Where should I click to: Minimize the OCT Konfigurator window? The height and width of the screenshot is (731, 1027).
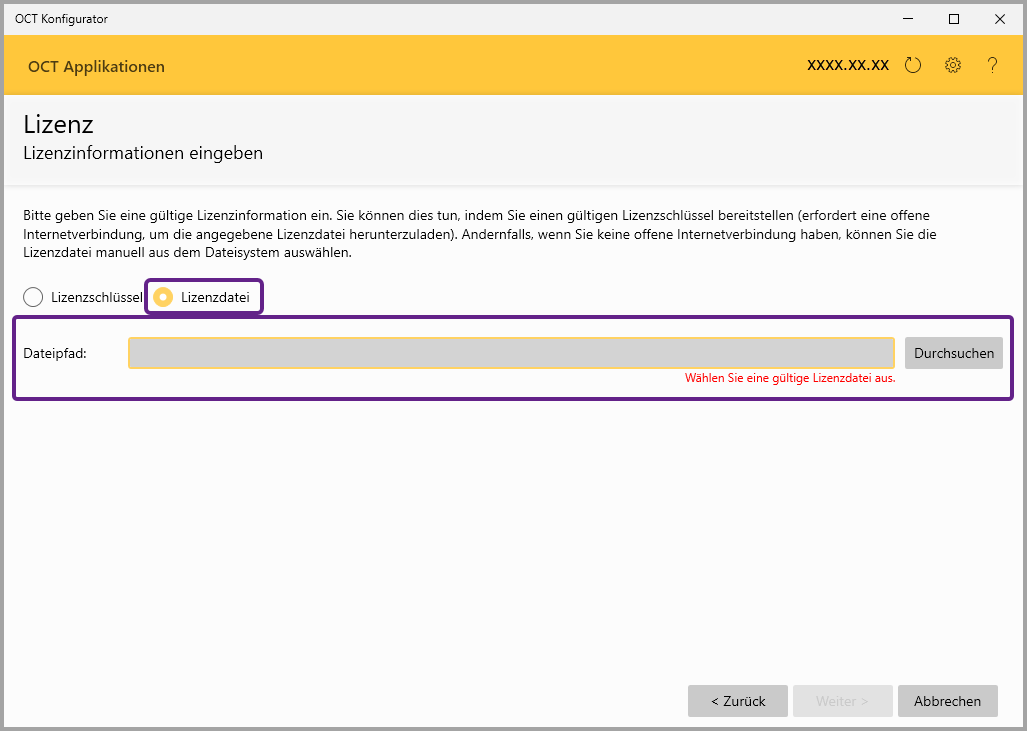point(908,18)
